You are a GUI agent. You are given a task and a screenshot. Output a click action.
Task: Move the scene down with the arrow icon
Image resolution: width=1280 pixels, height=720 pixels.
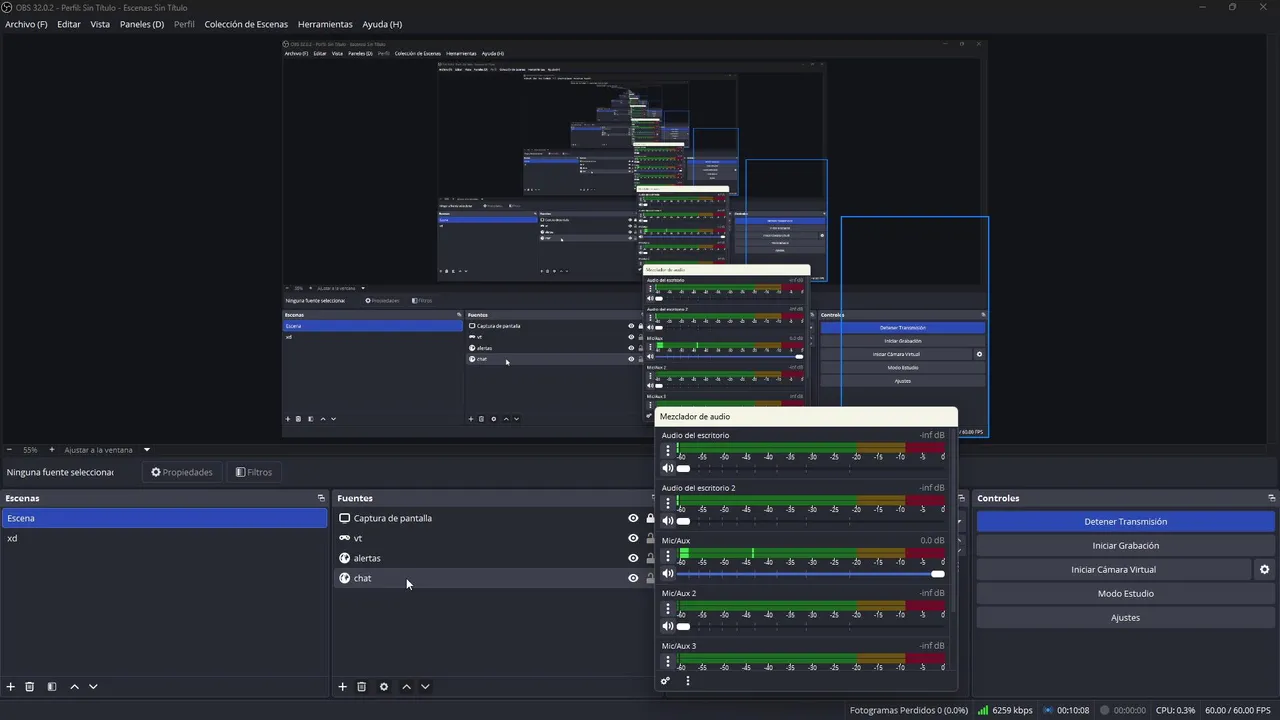[93, 687]
